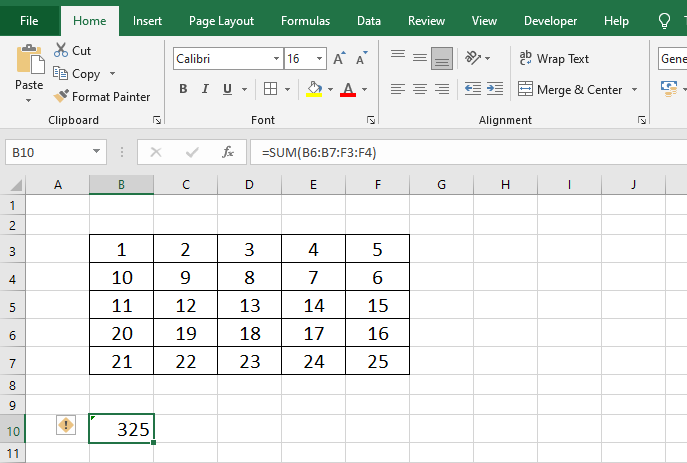Viewport: 687px width, 463px height.
Task: Select column B header
Action: point(121,184)
